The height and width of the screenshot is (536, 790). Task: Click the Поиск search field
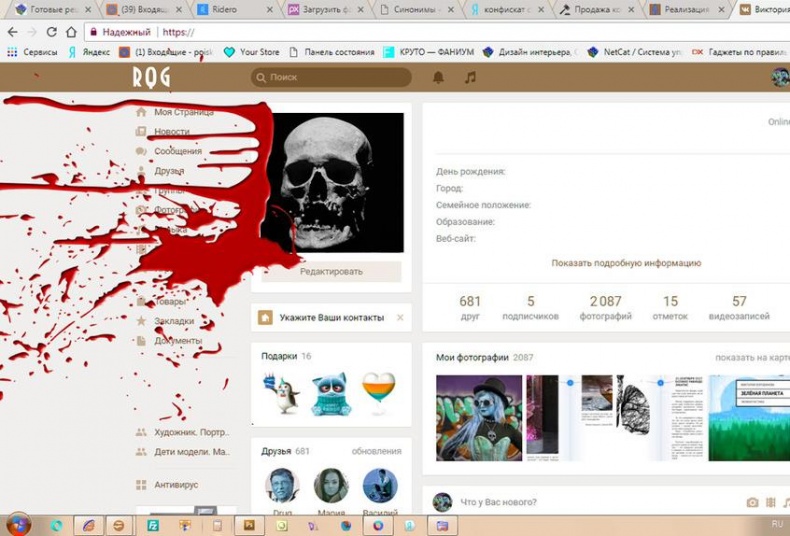[x=330, y=77]
